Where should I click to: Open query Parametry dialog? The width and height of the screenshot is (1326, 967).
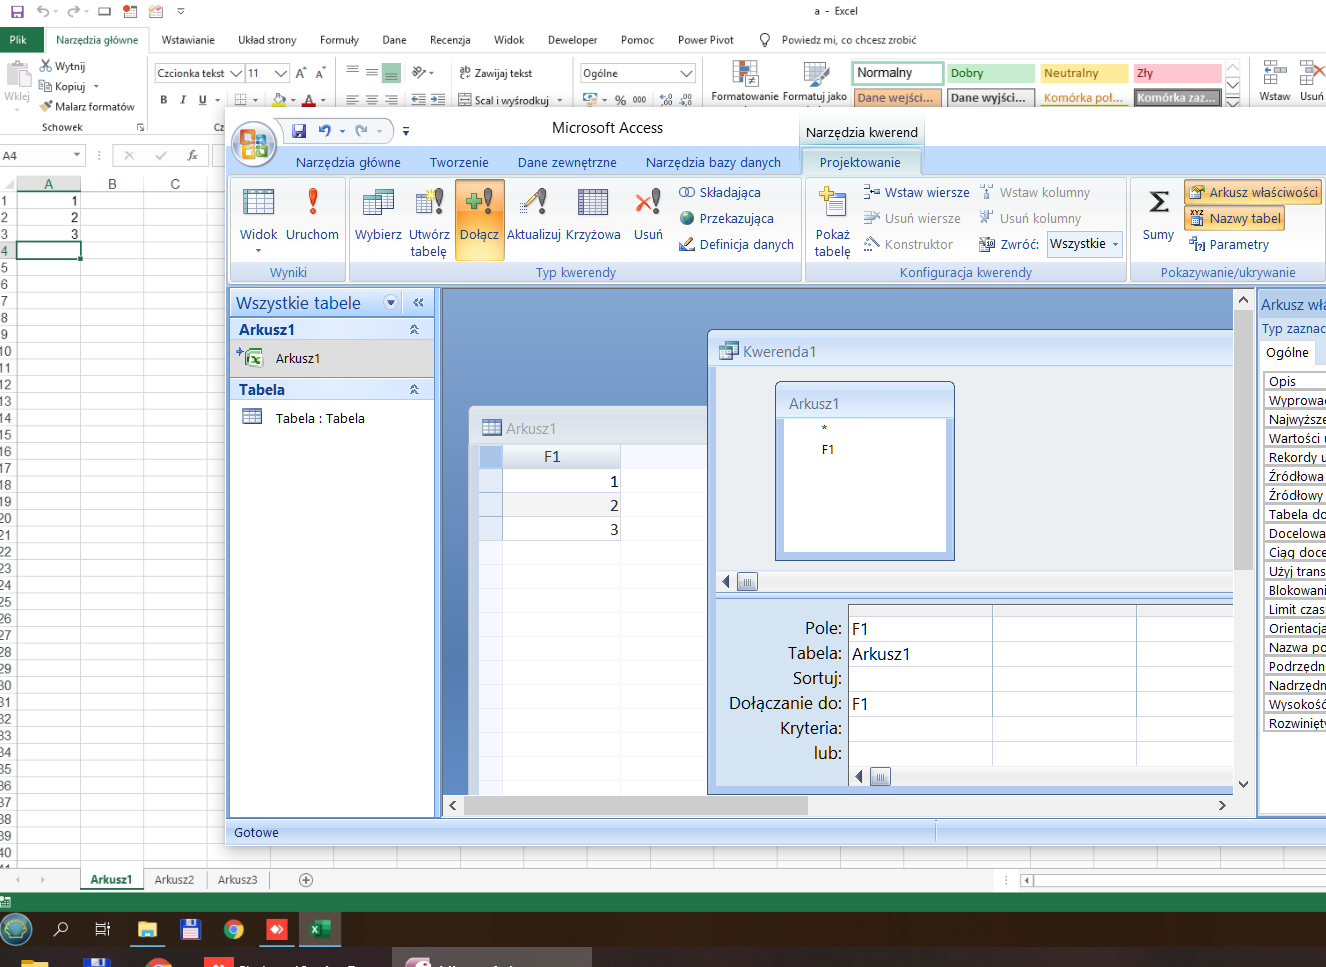point(1229,244)
